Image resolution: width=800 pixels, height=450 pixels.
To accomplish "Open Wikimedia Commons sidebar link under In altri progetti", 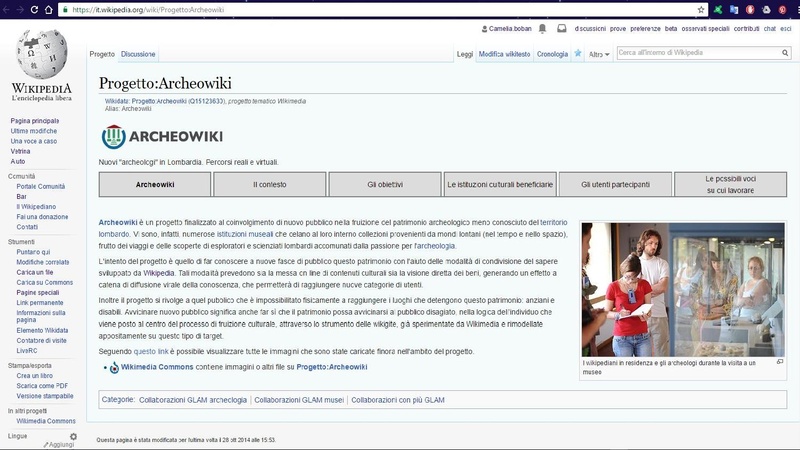I will click(46, 421).
